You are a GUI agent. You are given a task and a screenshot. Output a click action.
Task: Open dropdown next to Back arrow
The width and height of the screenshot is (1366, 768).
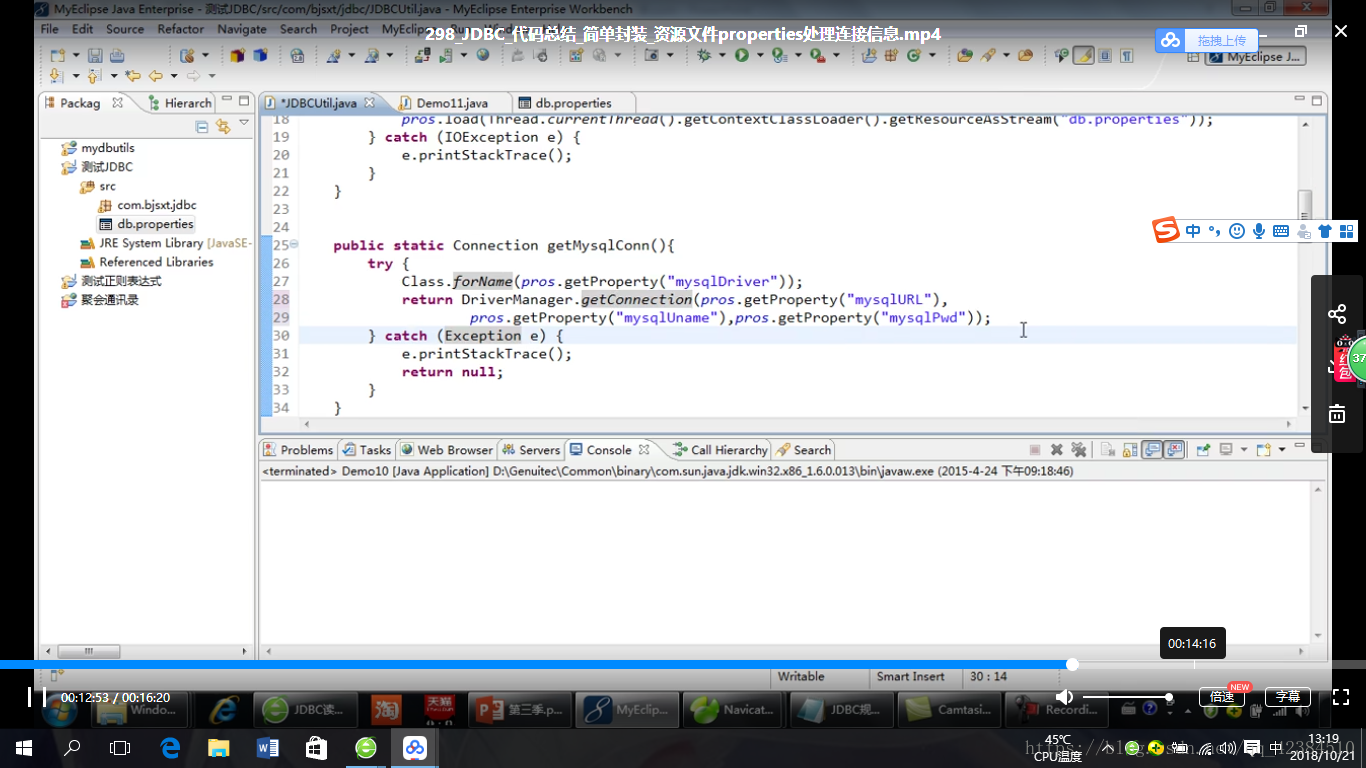(174, 76)
